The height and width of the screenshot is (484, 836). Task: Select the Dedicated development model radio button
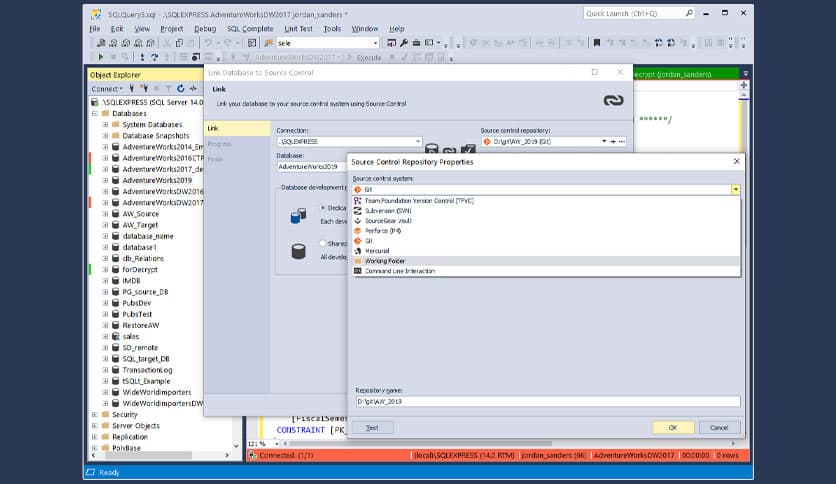tap(323, 208)
